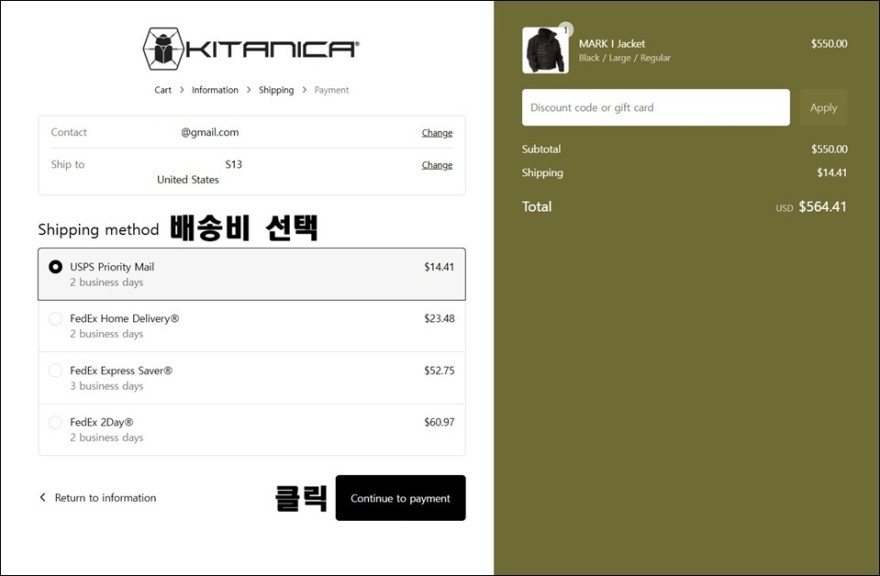This screenshot has height=576, width=880.
Task: Click the Kitanica beetle logo
Action: tap(163, 49)
